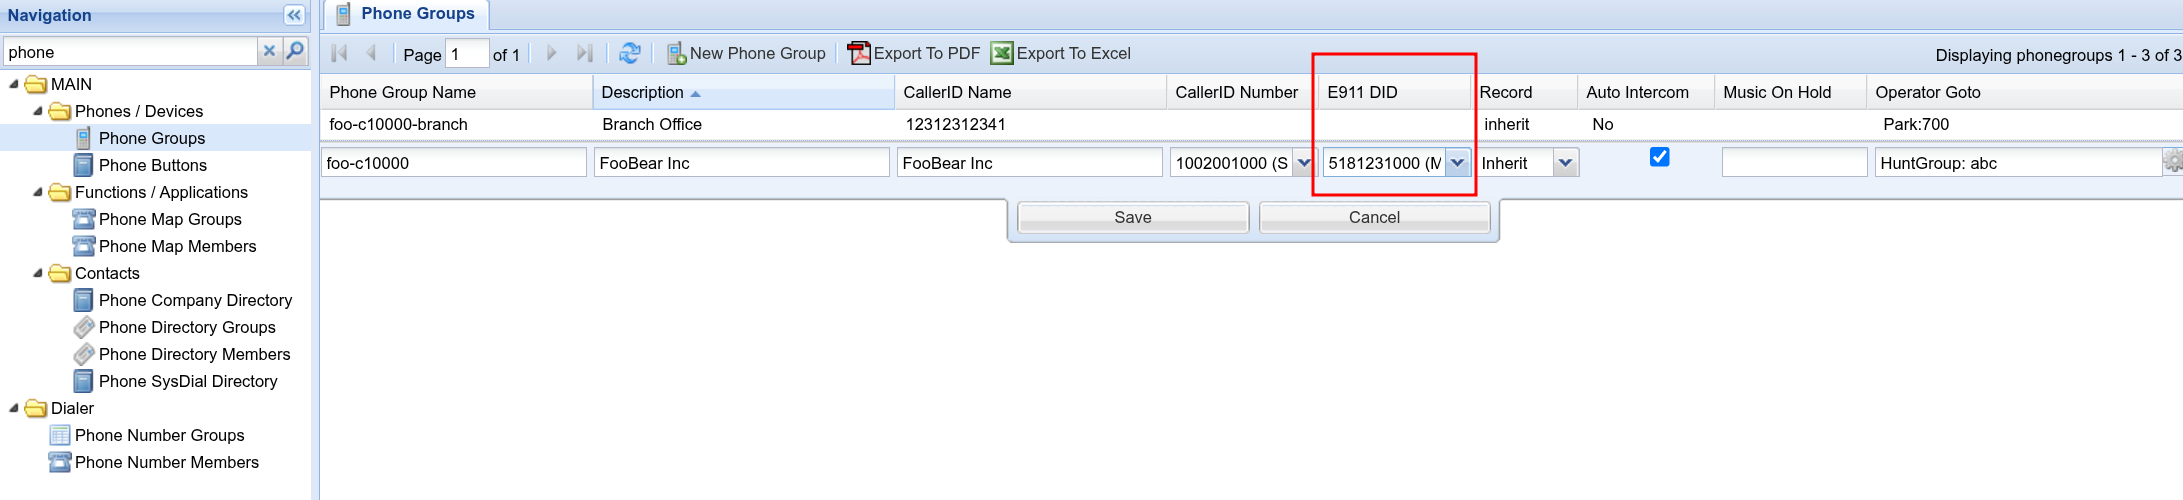The image size is (2183, 500).
Task: Jump to last page arrow
Action: click(x=585, y=53)
